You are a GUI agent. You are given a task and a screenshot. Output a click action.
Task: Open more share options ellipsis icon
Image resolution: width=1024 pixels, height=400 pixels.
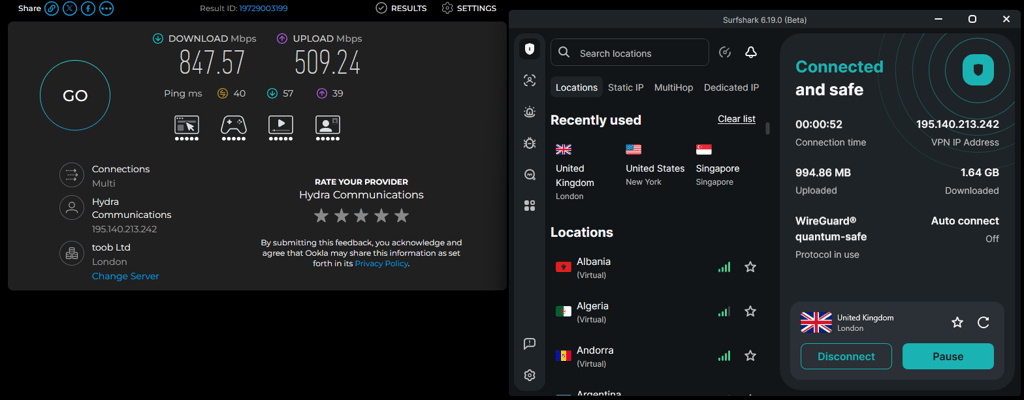(x=106, y=8)
